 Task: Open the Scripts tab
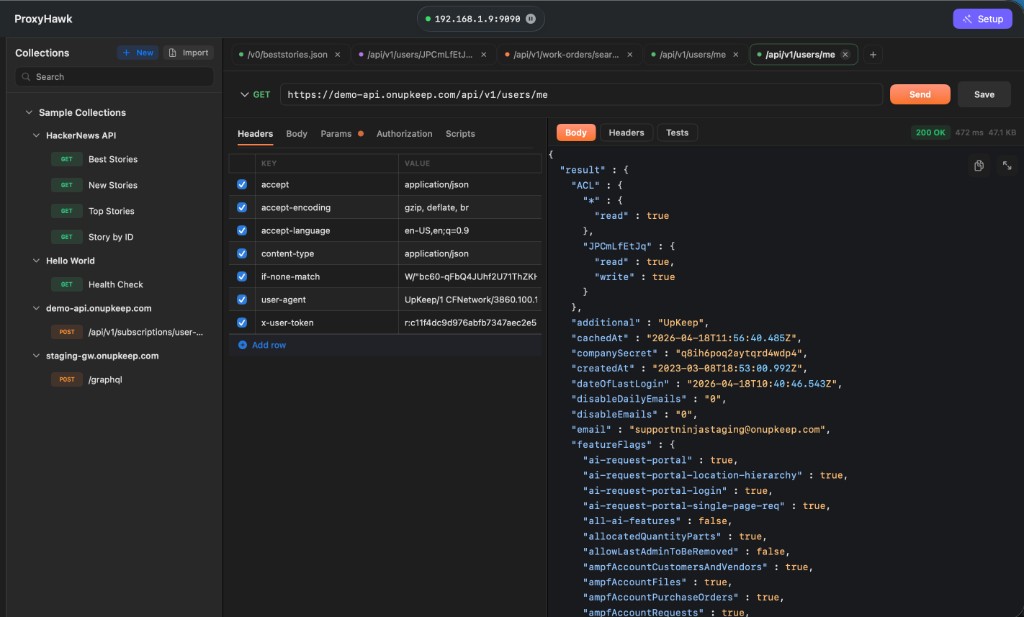coord(460,134)
